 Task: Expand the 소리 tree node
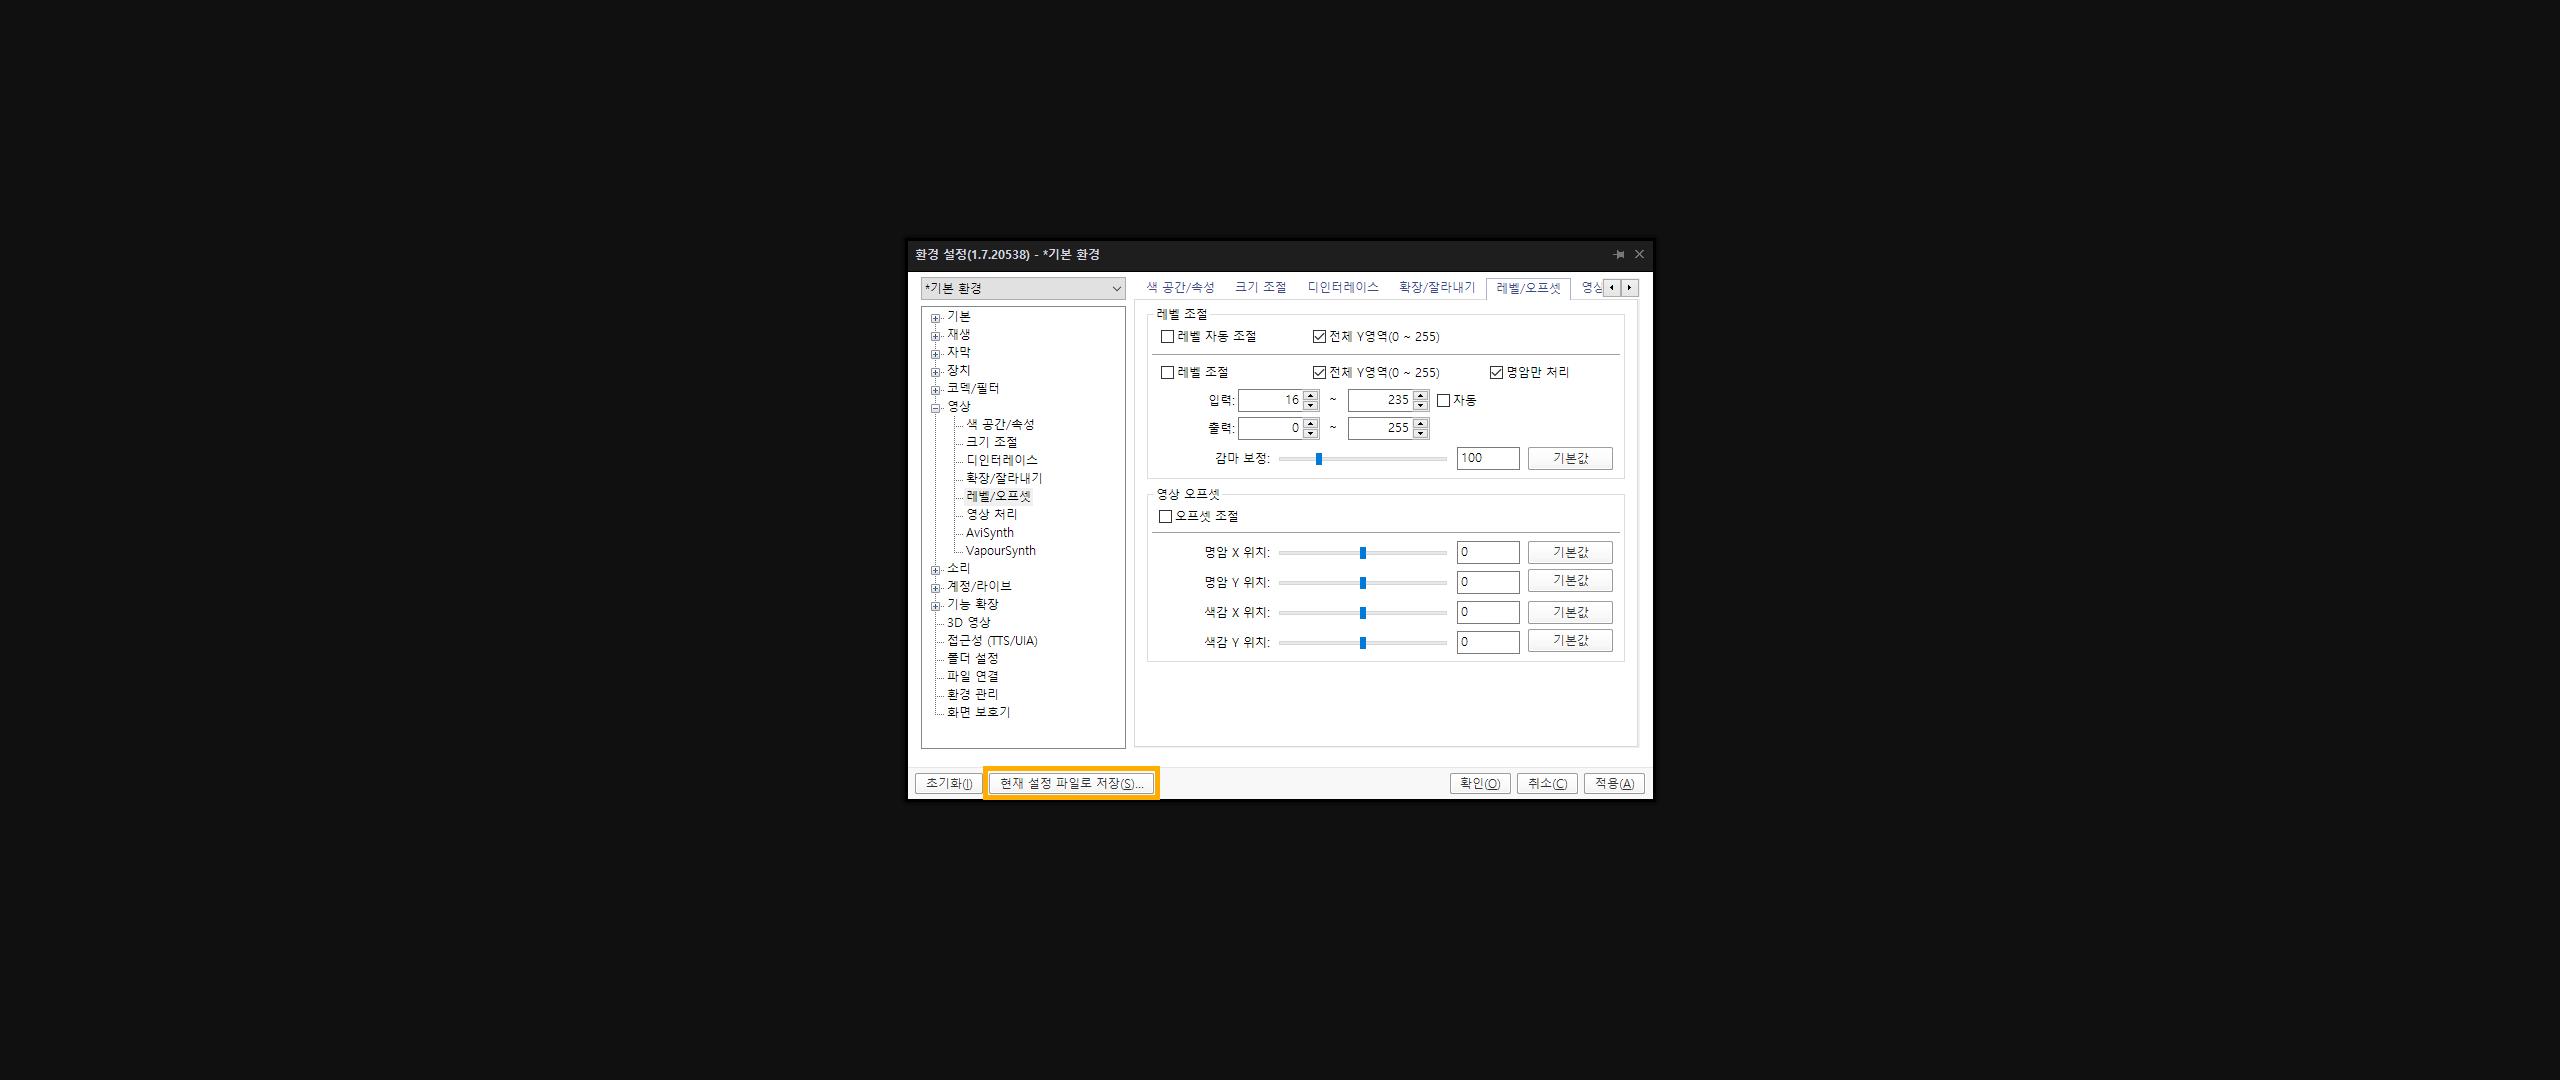point(935,570)
